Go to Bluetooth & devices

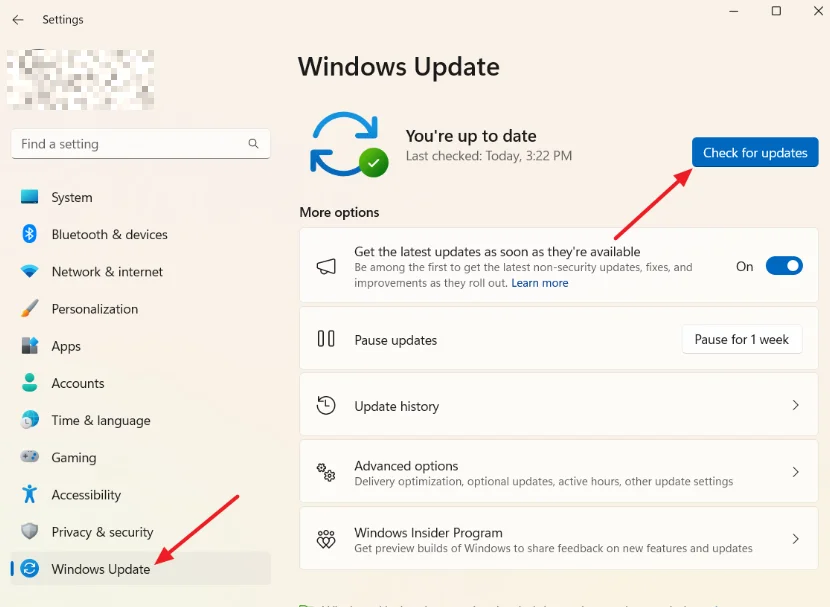[141, 234]
